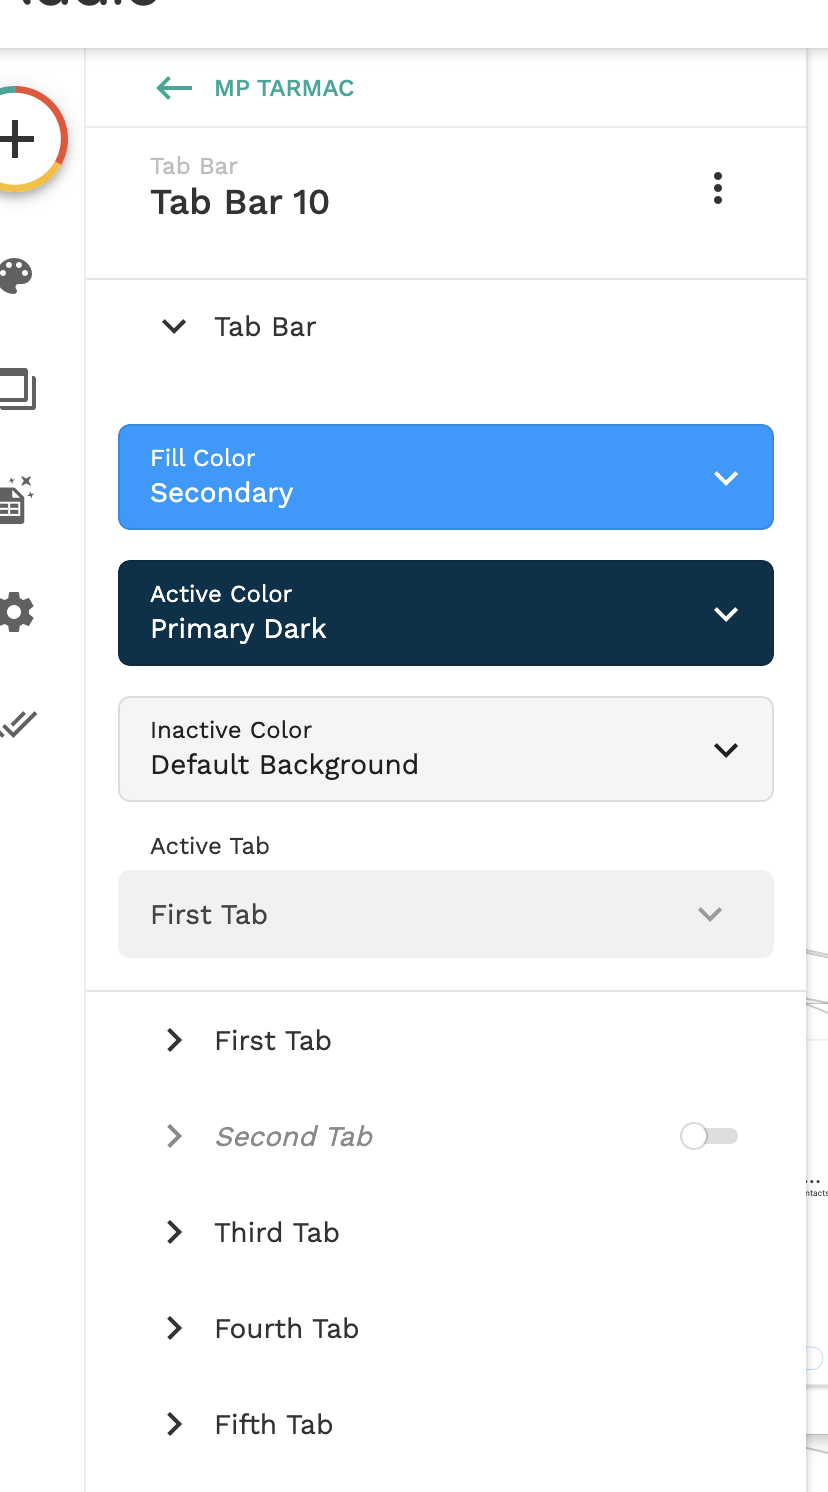This screenshot has width=828, height=1492.
Task: Collapse the Tab Bar section
Action: 174,327
